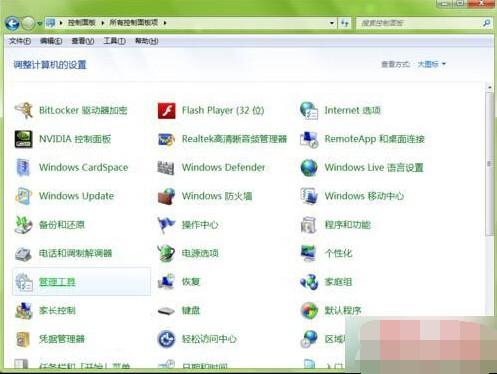
Task: Click in the 搜索控制面板 search box
Action: point(418,23)
